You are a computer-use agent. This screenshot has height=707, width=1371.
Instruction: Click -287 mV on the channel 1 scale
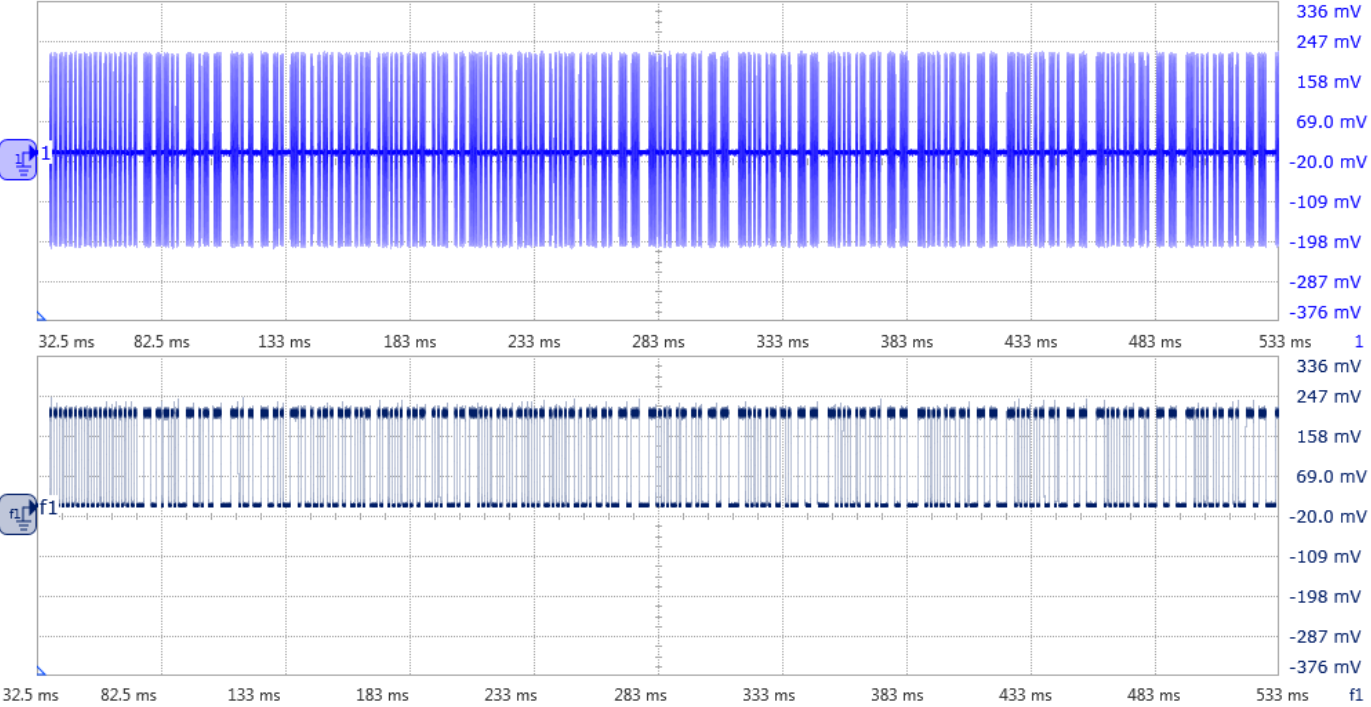[1326, 282]
